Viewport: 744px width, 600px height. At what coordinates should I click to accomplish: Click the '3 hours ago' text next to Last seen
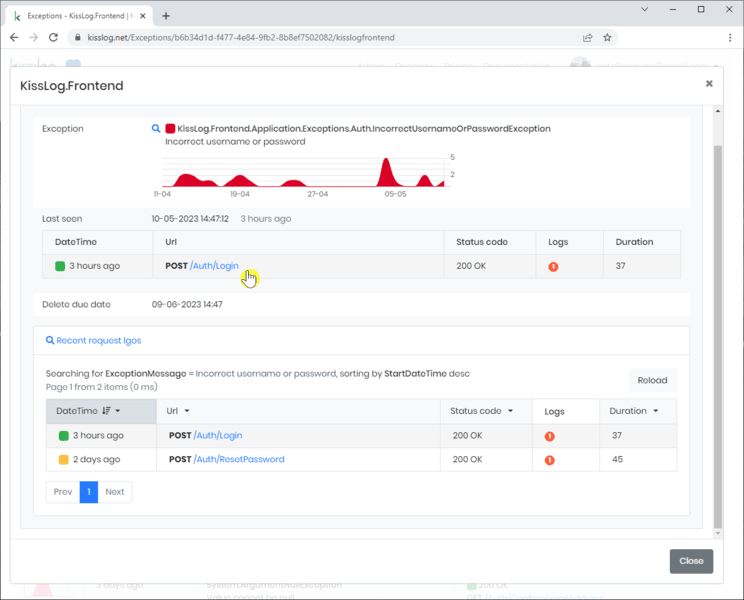(266, 219)
